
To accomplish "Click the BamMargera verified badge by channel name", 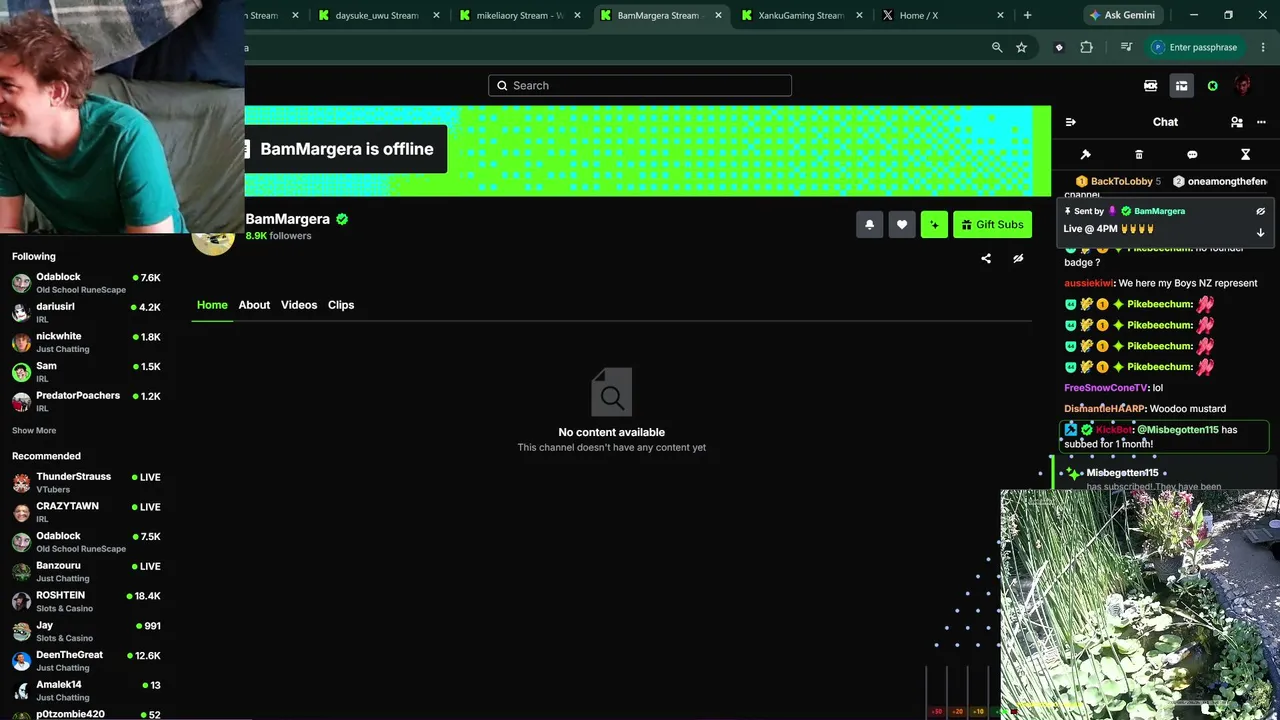I will point(342,219).
